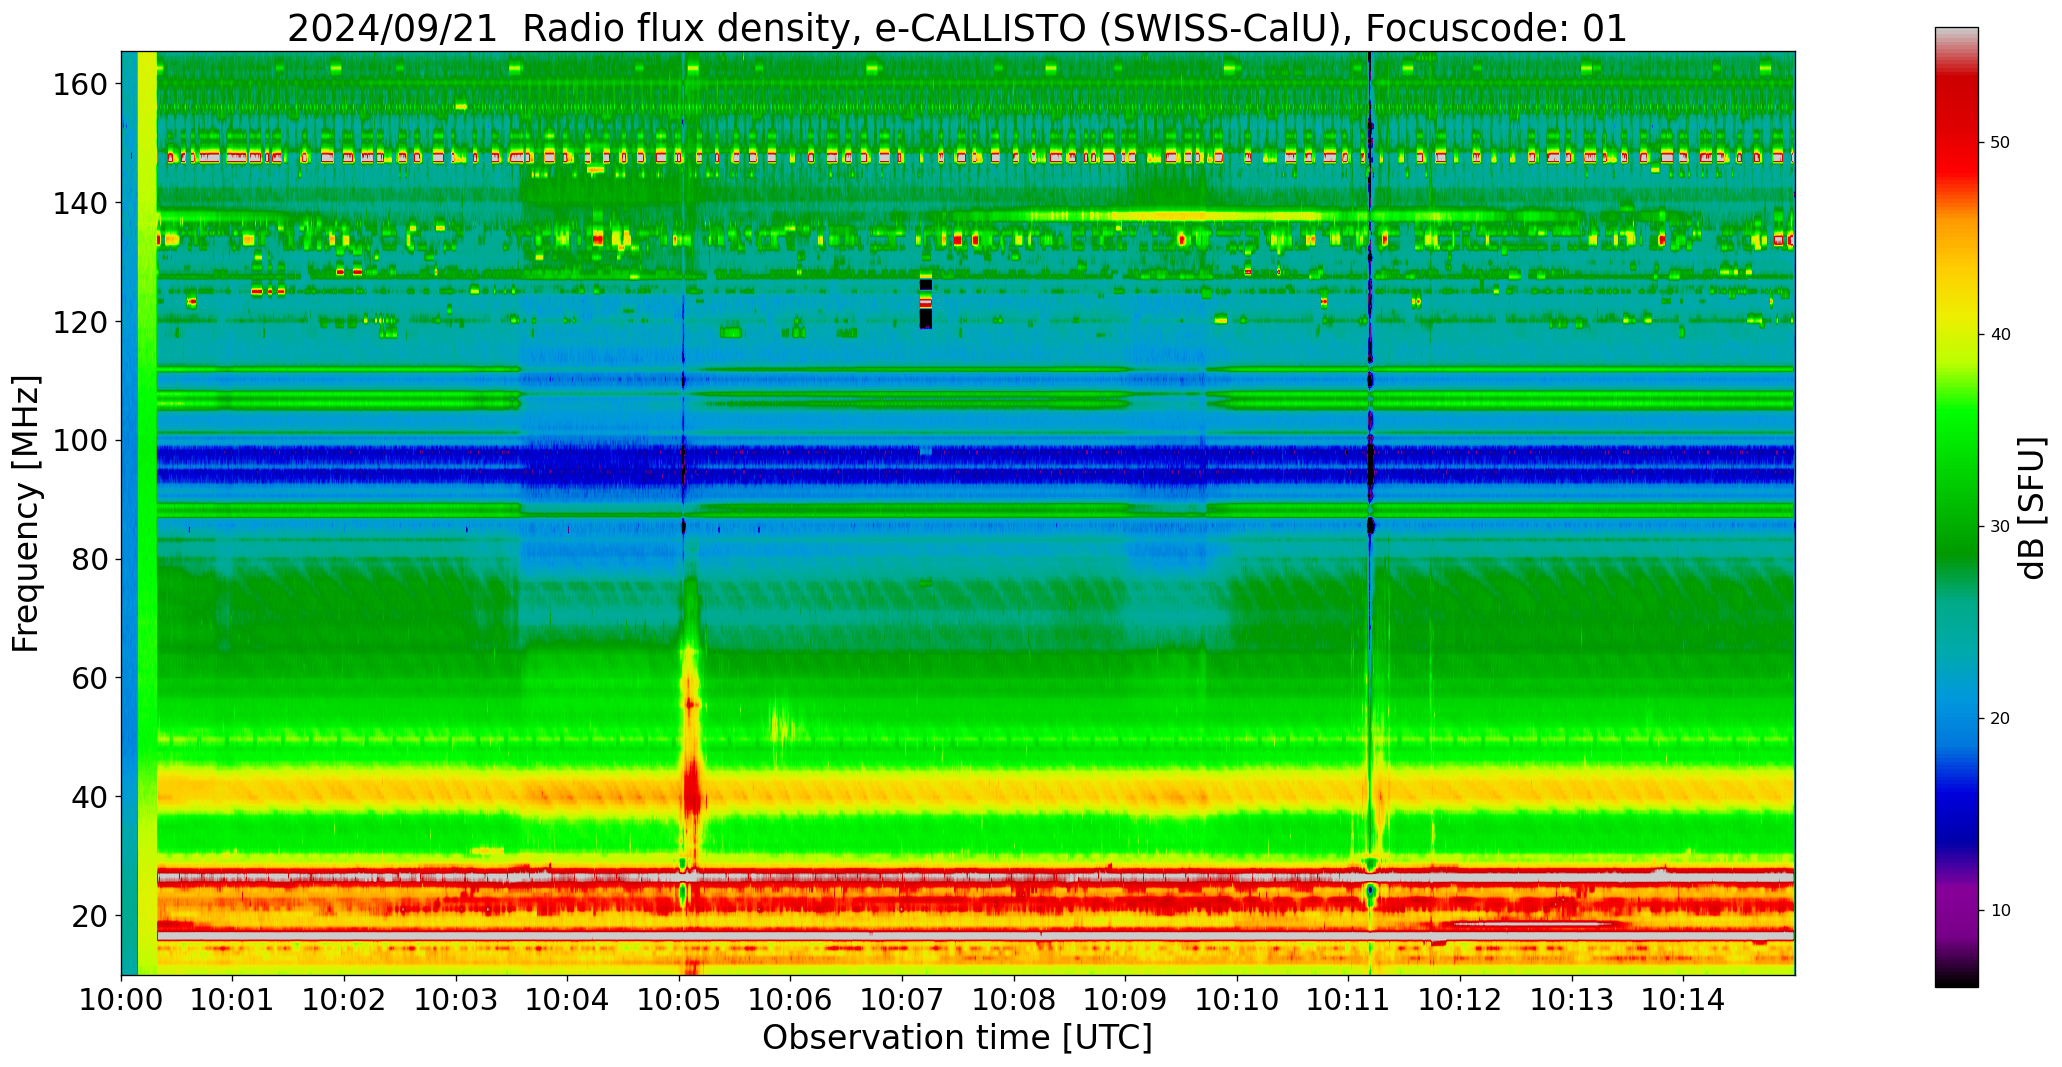Click the colorbar 50 tick label

coord(2000,143)
